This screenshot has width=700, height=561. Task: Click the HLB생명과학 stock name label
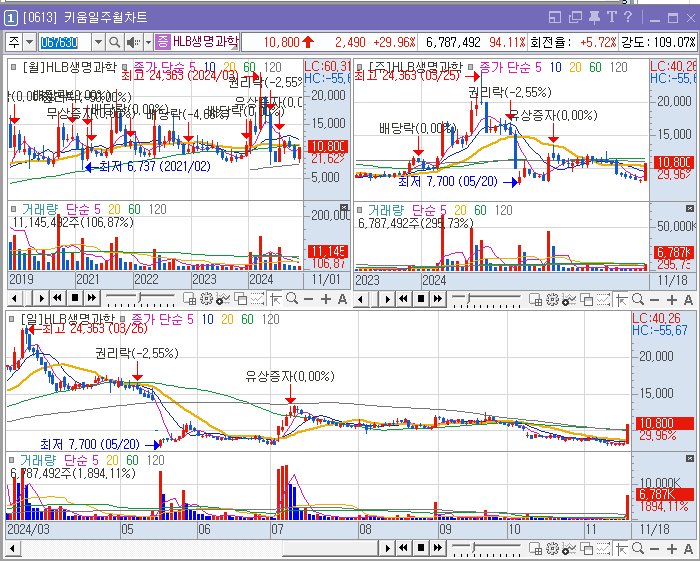pos(205,42)
